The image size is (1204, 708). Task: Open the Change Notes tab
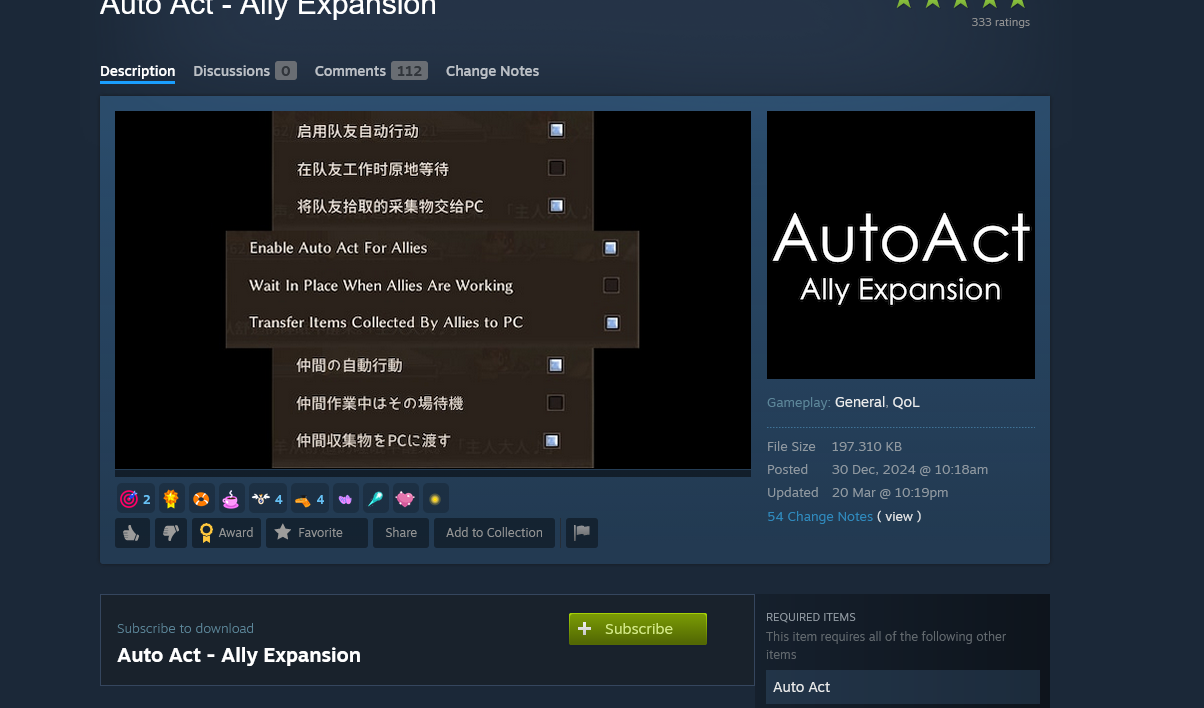coord(492,71)
